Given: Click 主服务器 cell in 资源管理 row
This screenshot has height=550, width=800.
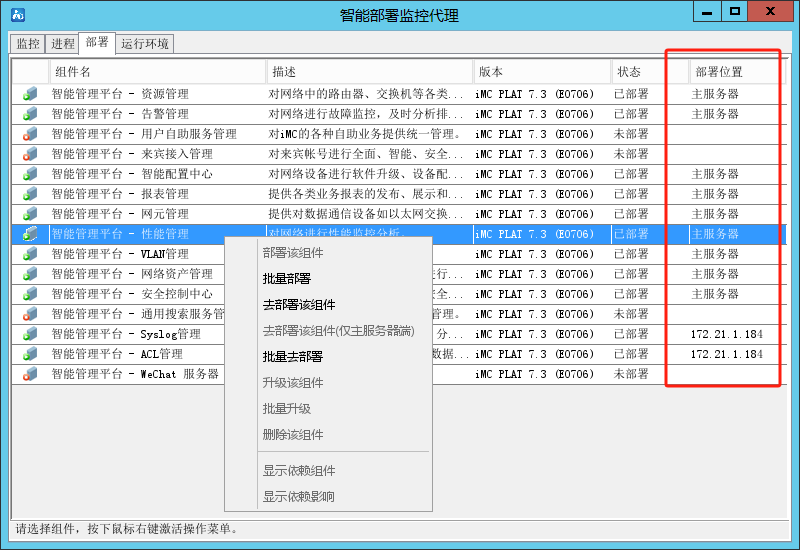Looking at the screenshot, I should pyautogui.click(x=715, y=94).
